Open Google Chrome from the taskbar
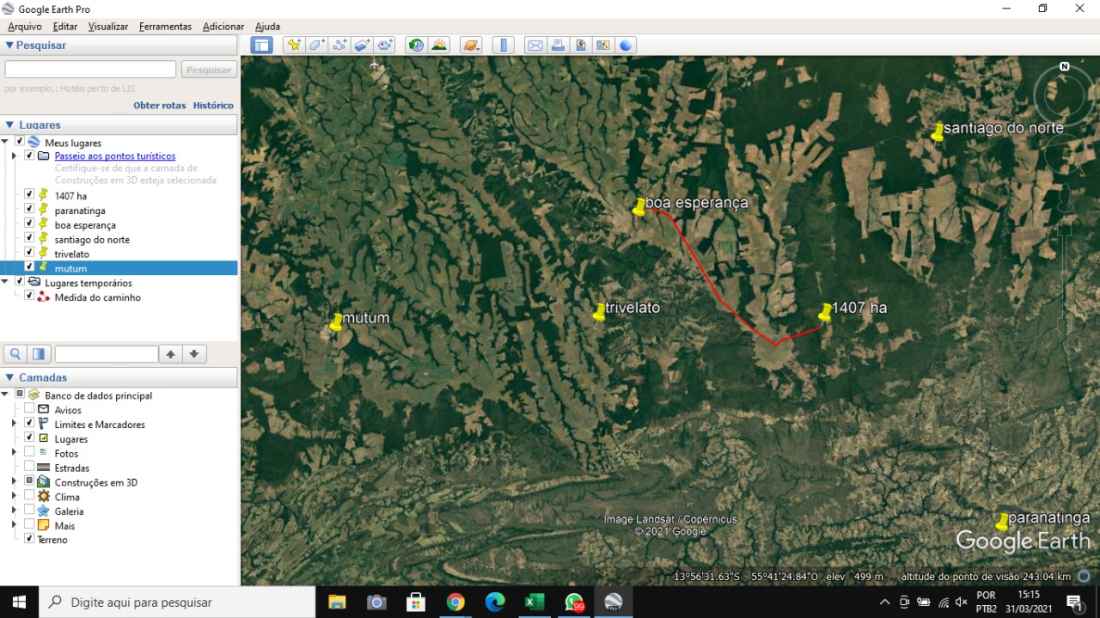 pyautogui.click(x=455, y=602)
